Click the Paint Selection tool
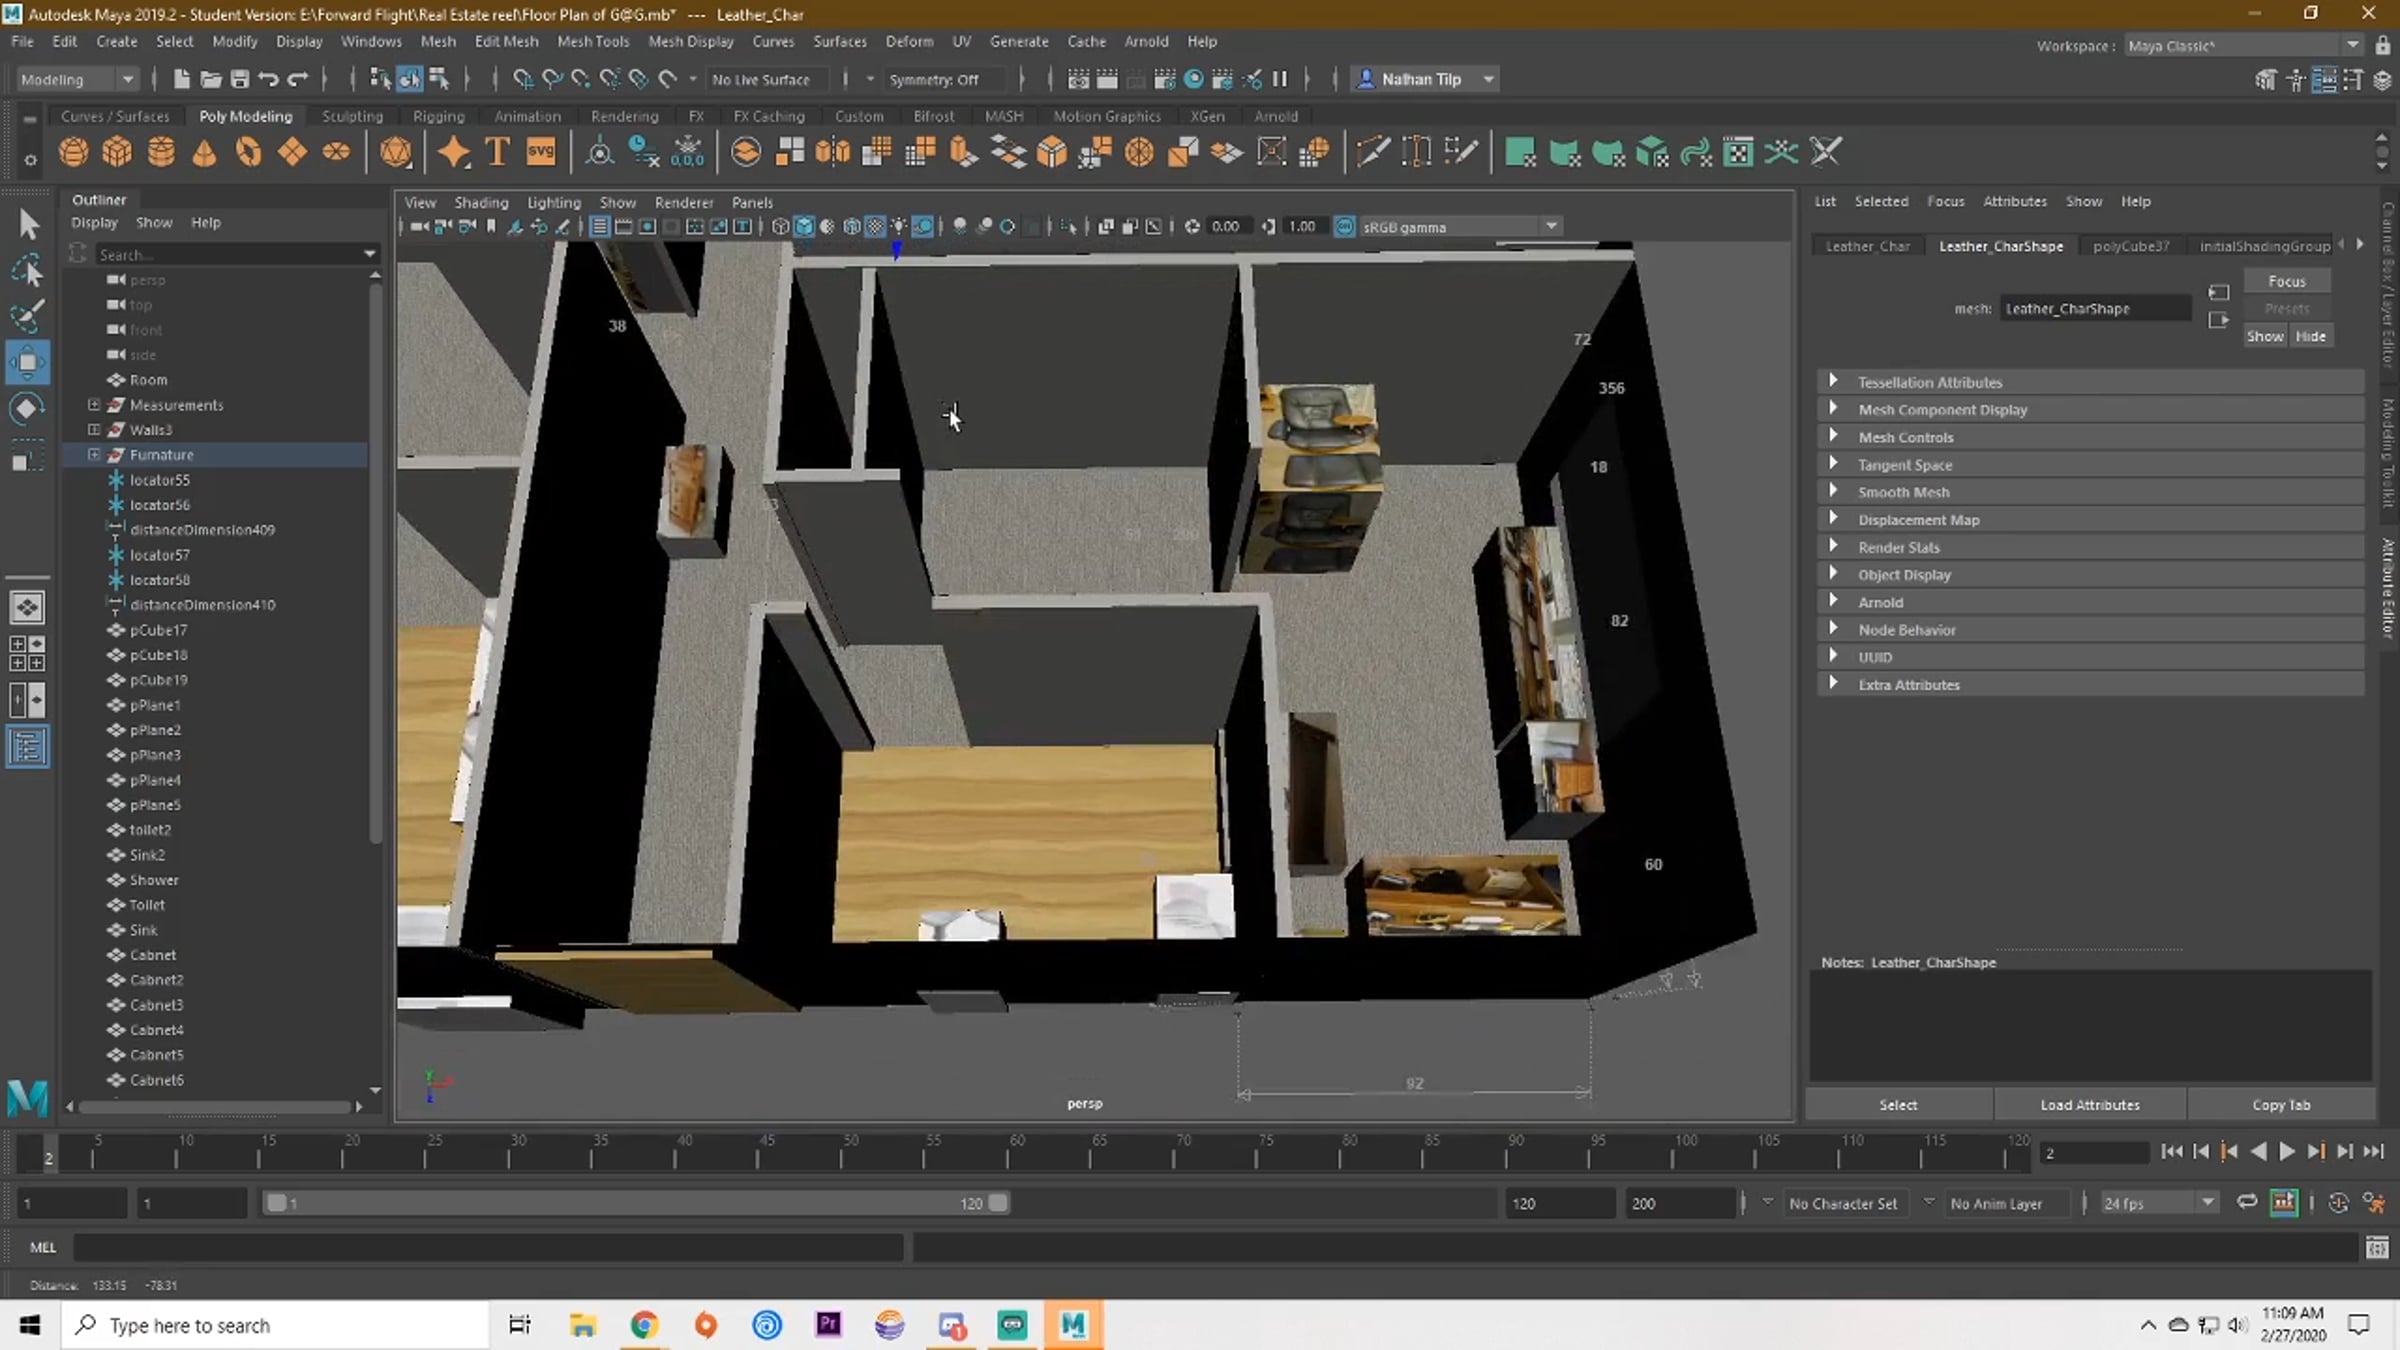Screen dimensions: 2400x1350 [27, 316]
